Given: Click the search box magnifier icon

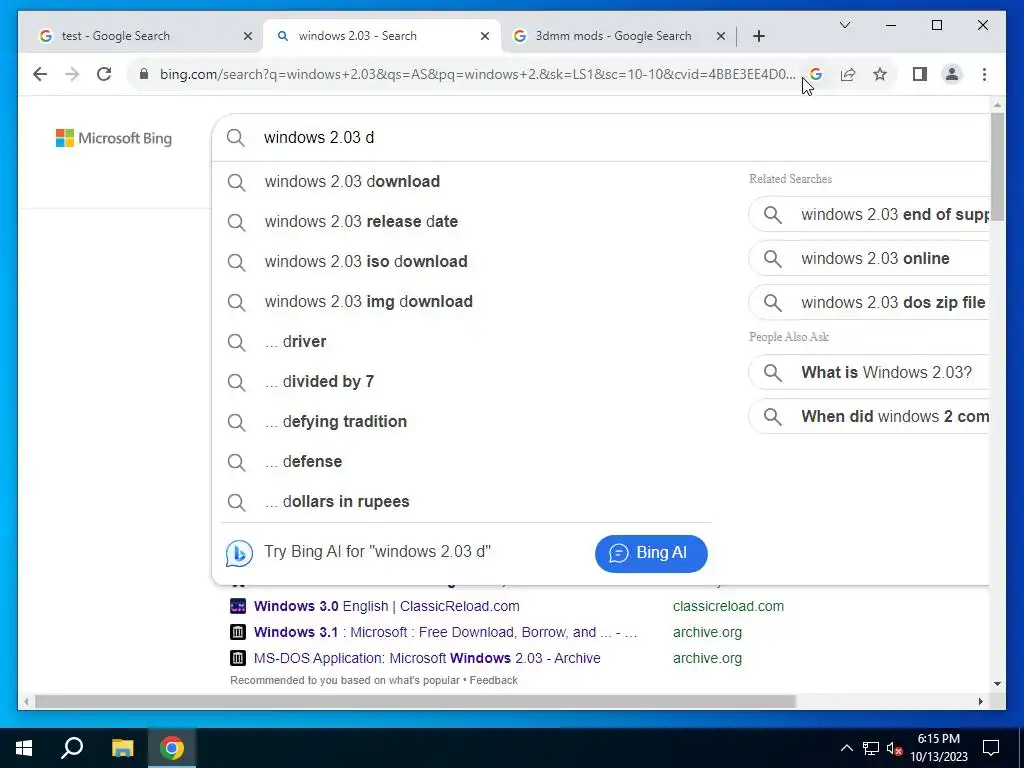Looking at the screenshot, I should [x=236, y=137].
